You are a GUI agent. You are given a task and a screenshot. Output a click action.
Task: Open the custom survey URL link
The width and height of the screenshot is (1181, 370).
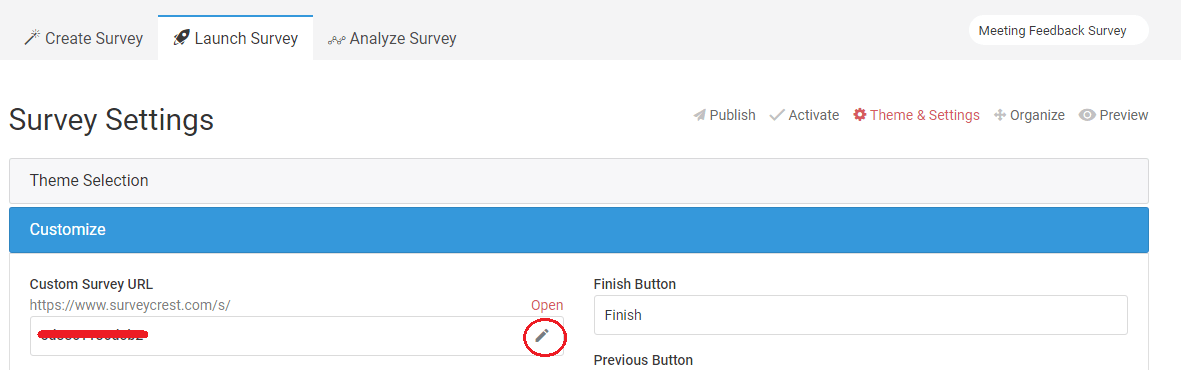click(547, 305)
